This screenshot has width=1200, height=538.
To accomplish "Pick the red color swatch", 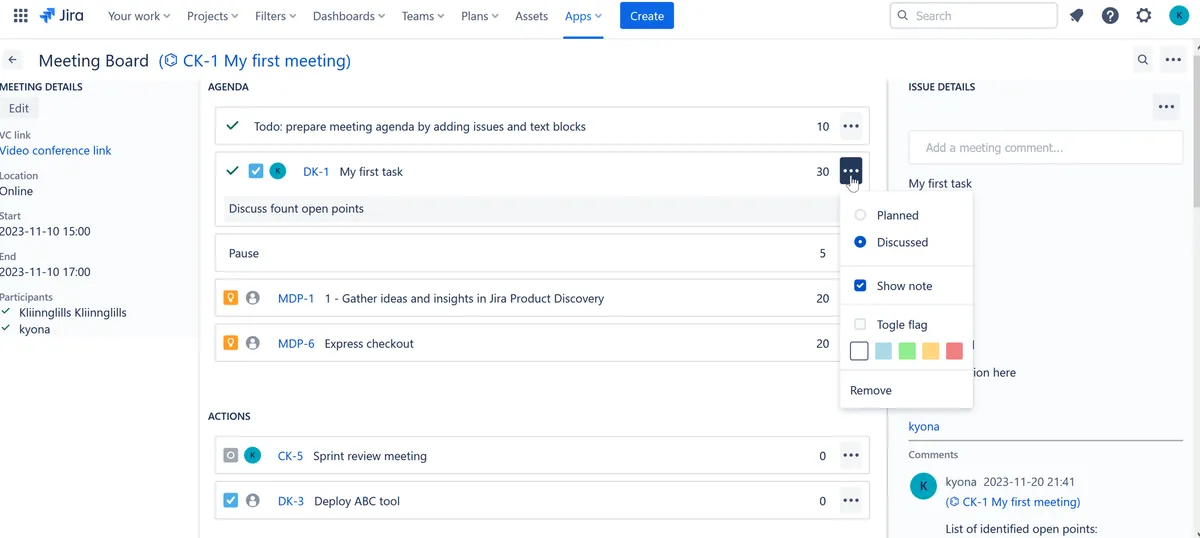I will click(955, 351).
